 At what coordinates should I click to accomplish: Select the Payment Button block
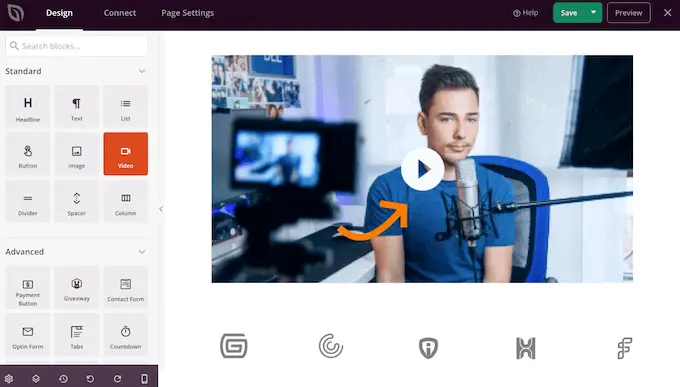point(28,288)
